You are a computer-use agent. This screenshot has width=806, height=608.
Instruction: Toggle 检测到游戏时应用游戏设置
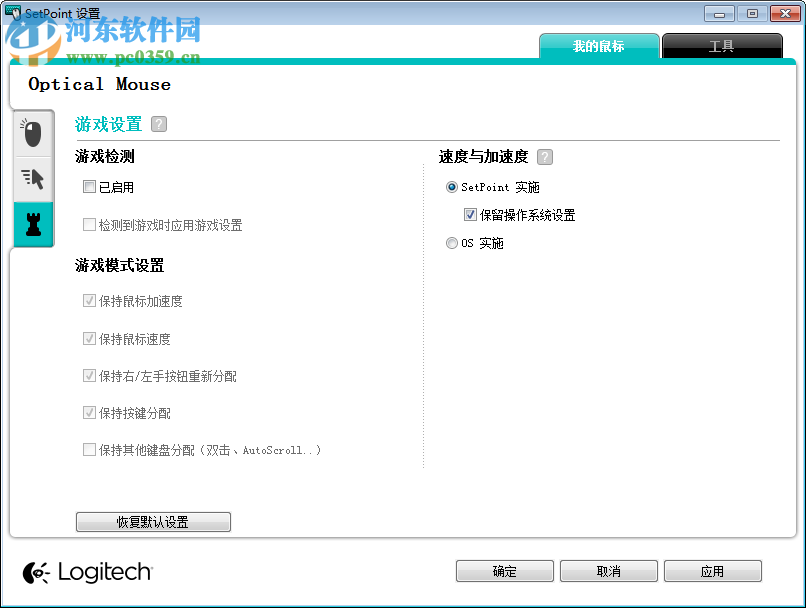[89, 224]
